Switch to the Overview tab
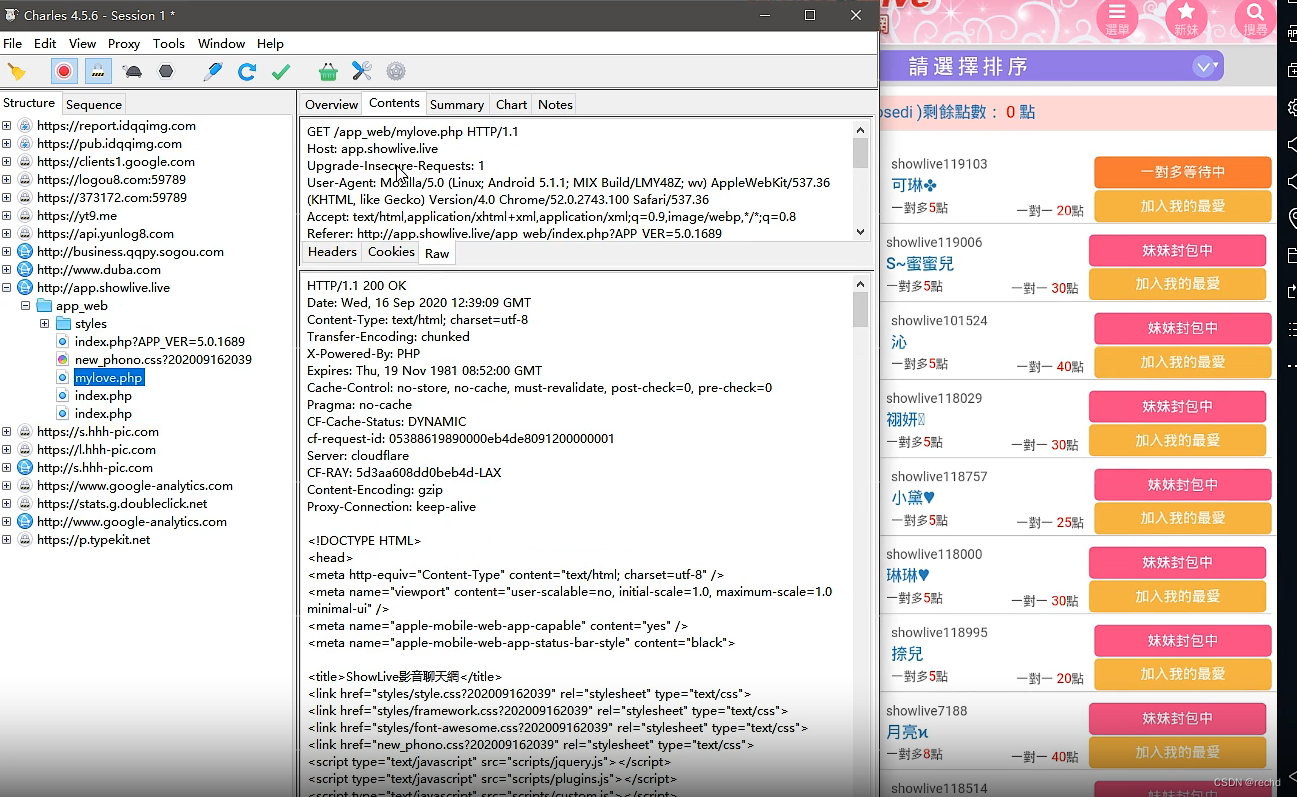Screen dimensions: 1297x797 click(x=331, y=104)
